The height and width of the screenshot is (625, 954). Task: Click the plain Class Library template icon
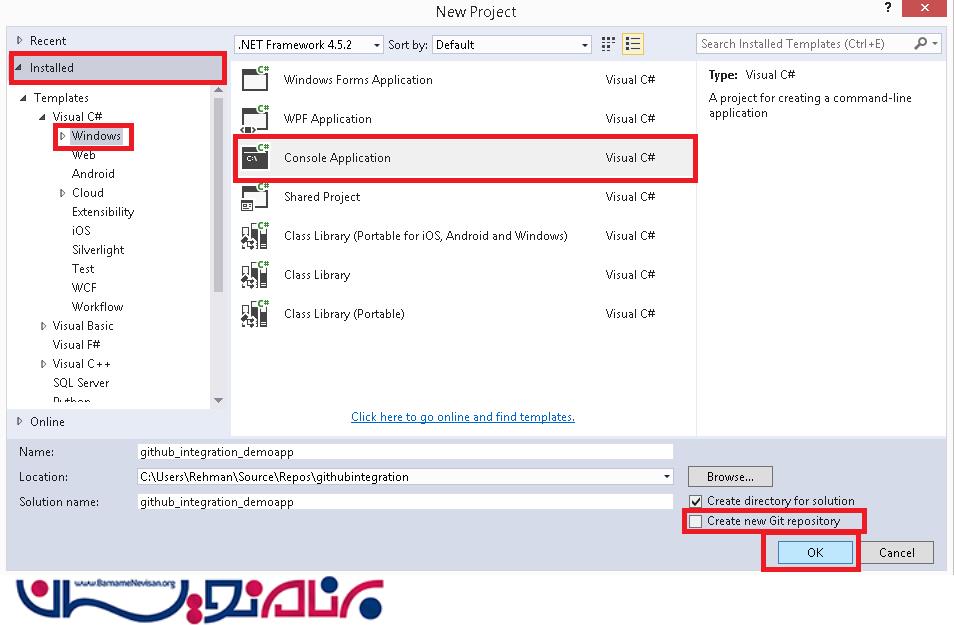coord(255,275)
